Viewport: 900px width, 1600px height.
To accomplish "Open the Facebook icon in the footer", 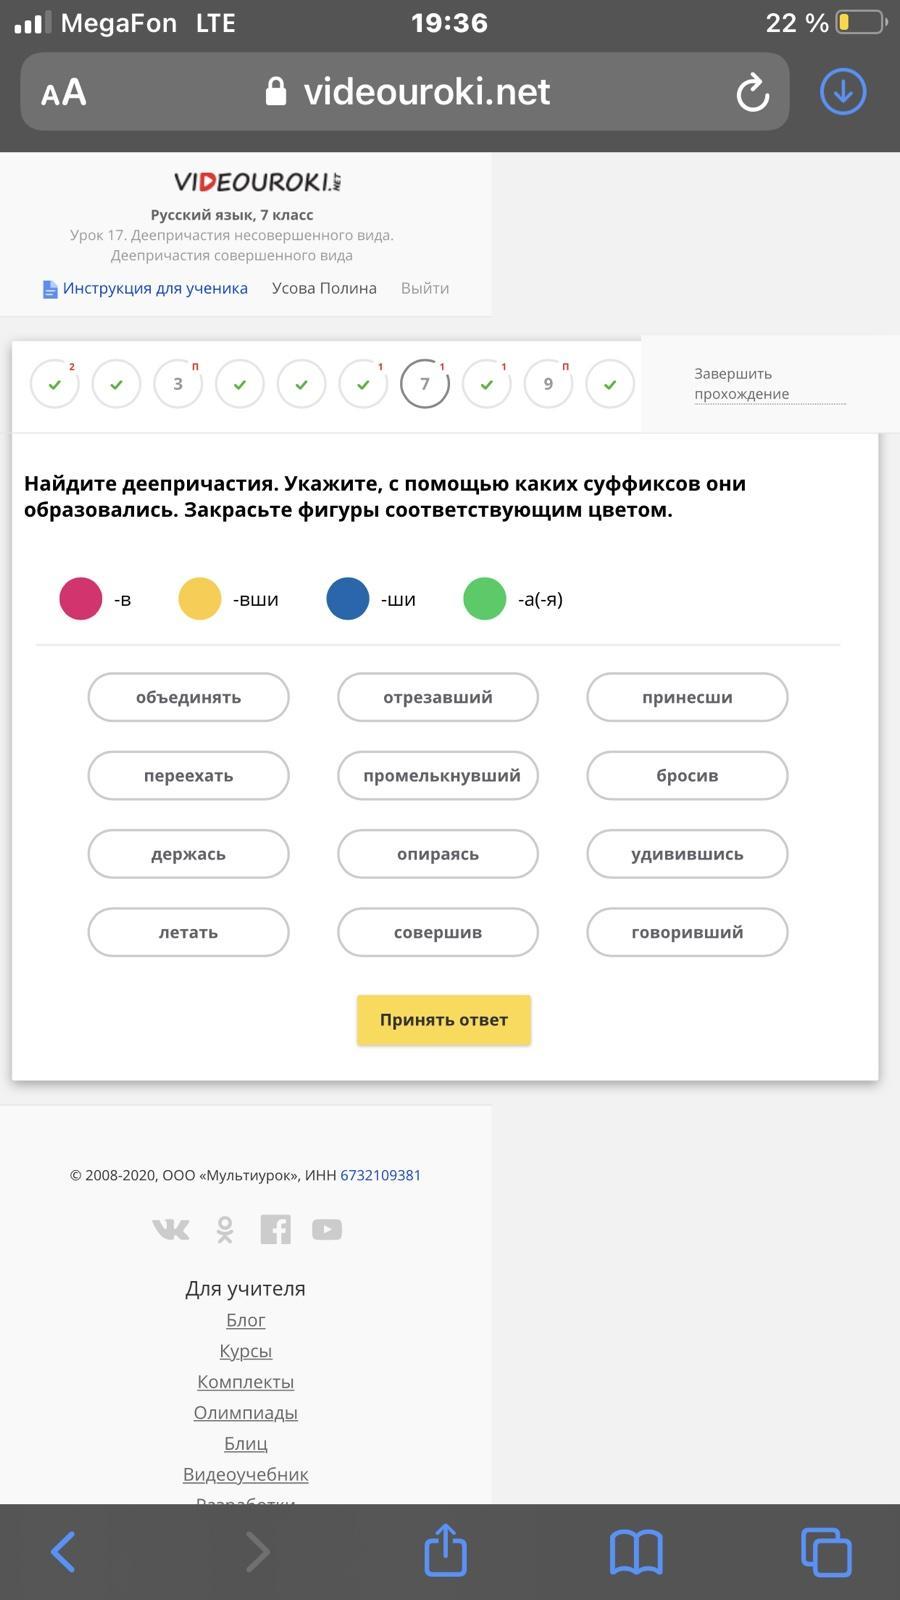I will 275,1229.
